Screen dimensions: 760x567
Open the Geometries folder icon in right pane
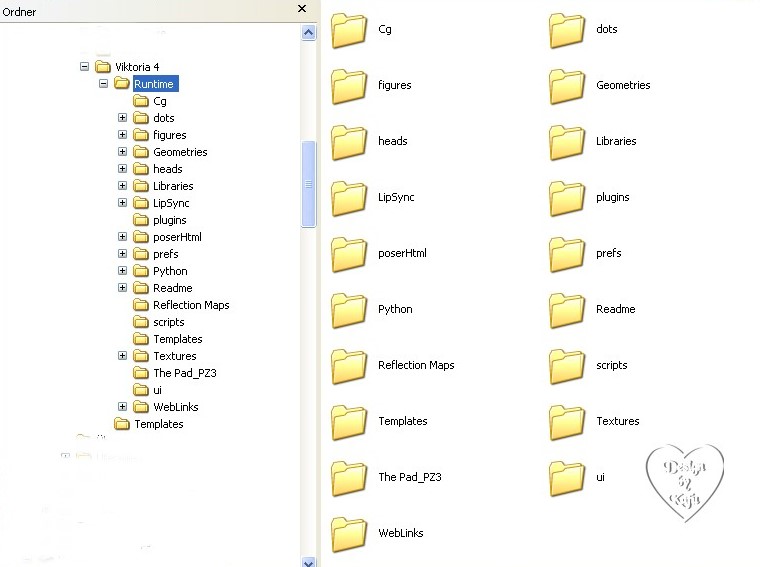(x=567, y=87)
